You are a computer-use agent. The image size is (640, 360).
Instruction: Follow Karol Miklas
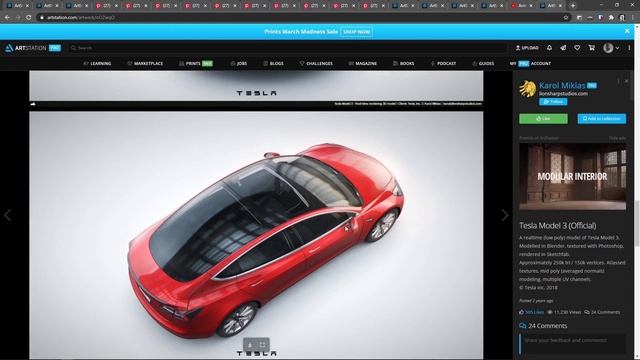(553, 102)
